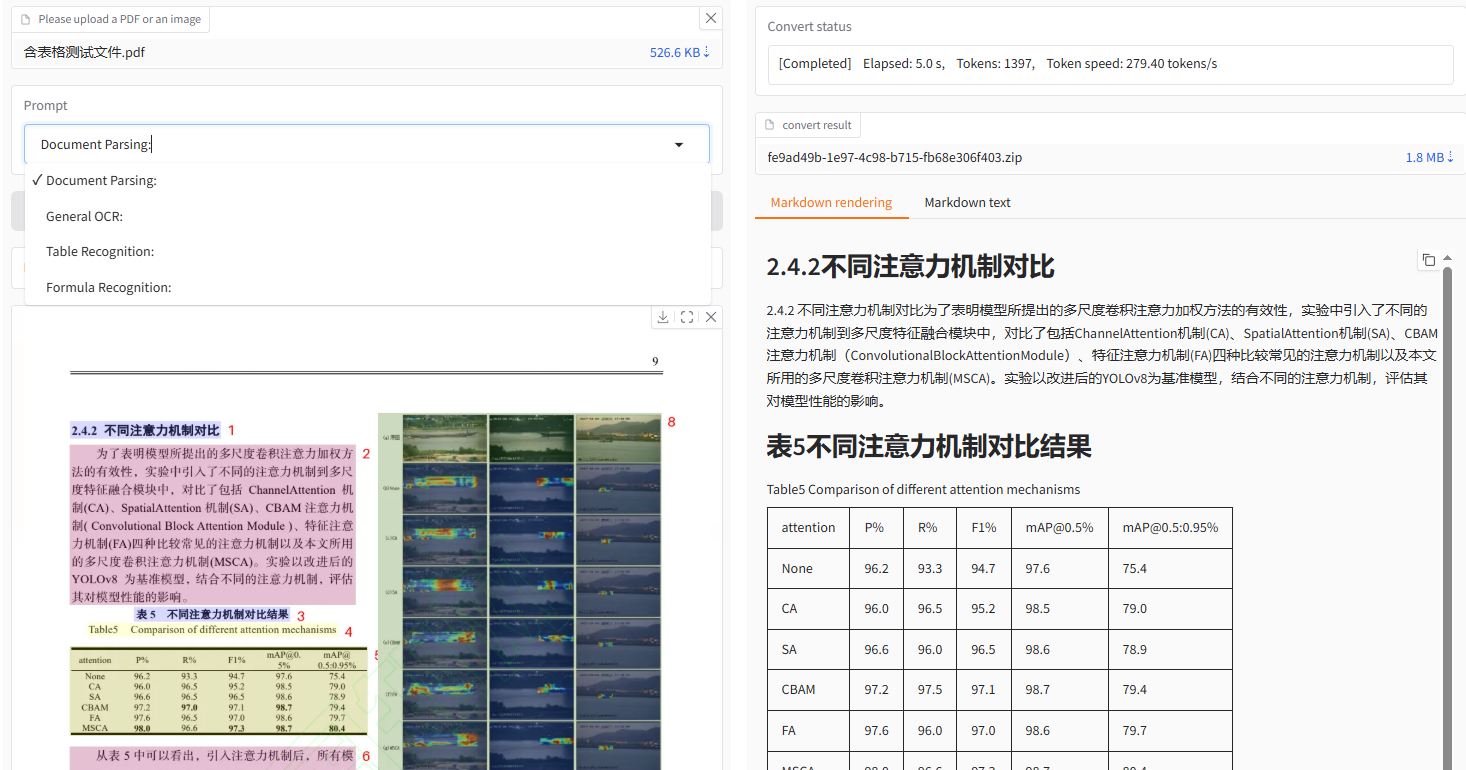Screen dimensions: 1466x770
Task: Switch to the Markdown text tab
Action: (966, 202)
